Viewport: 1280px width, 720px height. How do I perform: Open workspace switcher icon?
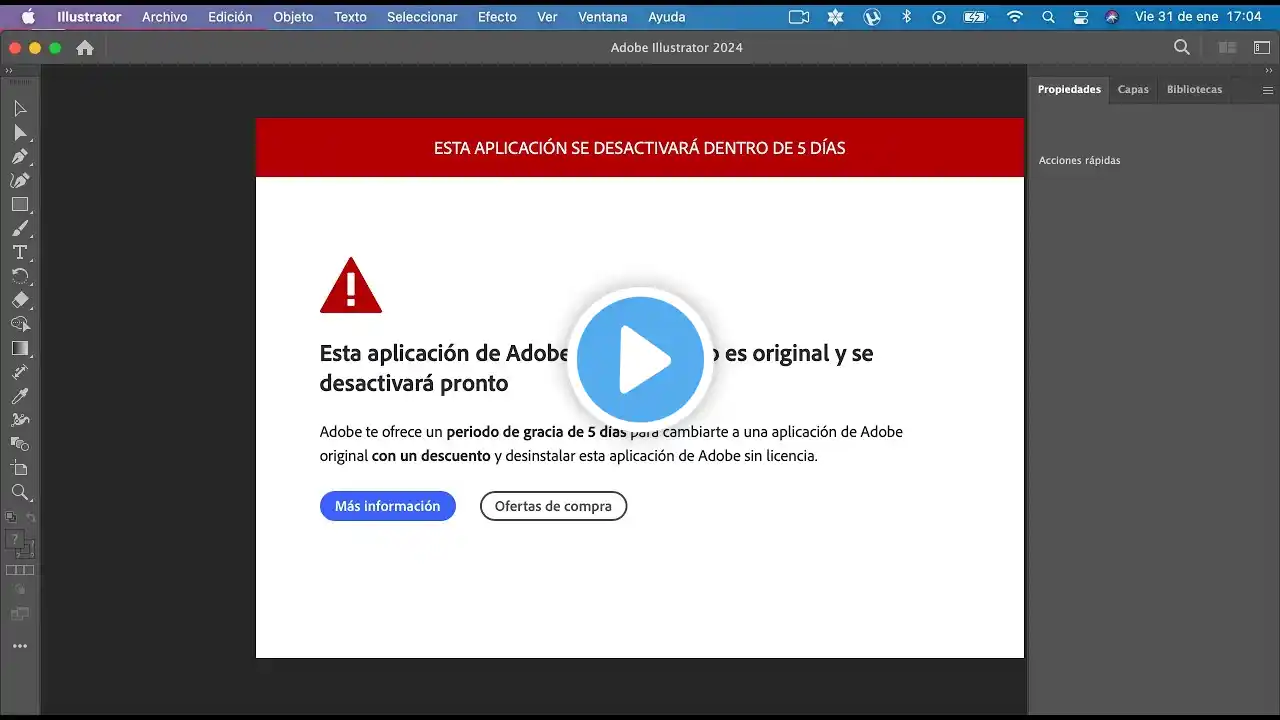click(1261, 47)
